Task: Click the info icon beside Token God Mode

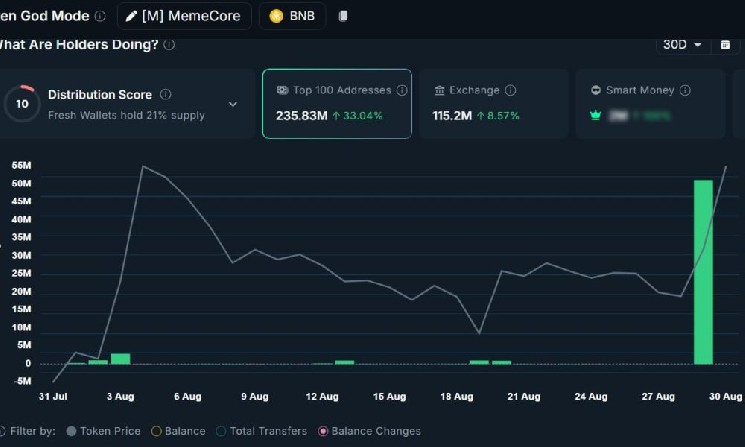Action: [100, 16]
